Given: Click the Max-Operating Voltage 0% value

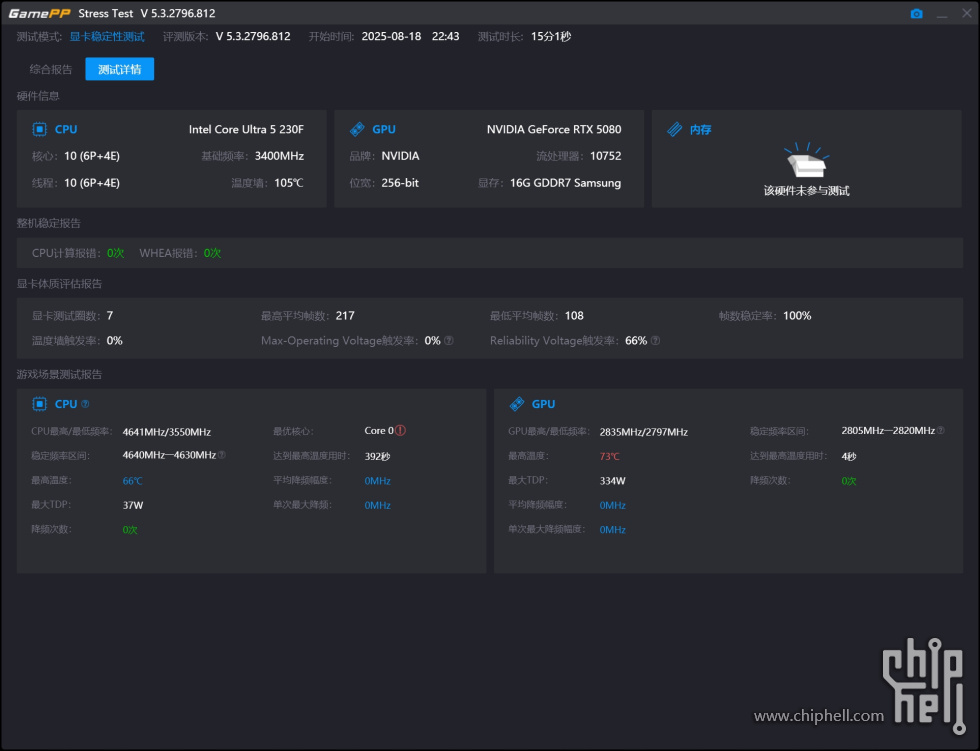Looking at the screenshot, I should coord(432,341).
